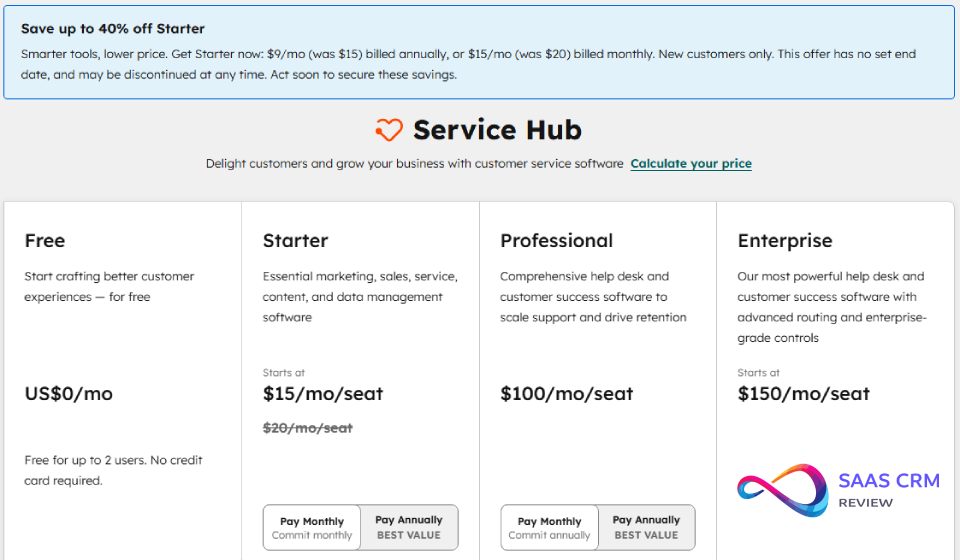This screenshot has width=960, height=560.
Task: Click the SaaS CRM Review infinity logo
Action: [x=783, y=489]
